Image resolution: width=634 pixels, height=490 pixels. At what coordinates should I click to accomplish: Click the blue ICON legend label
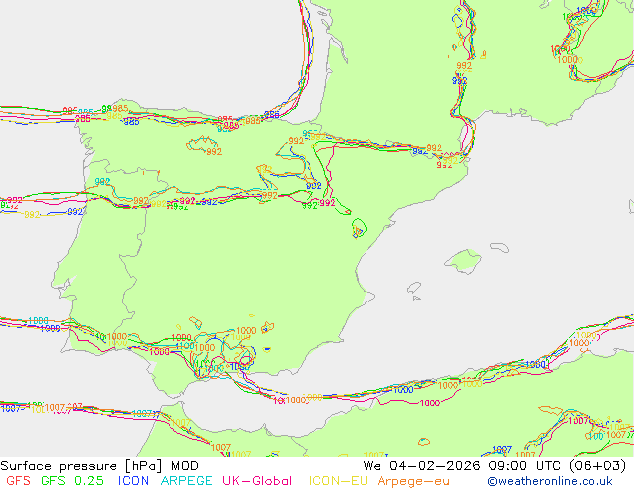pos(133,481)
